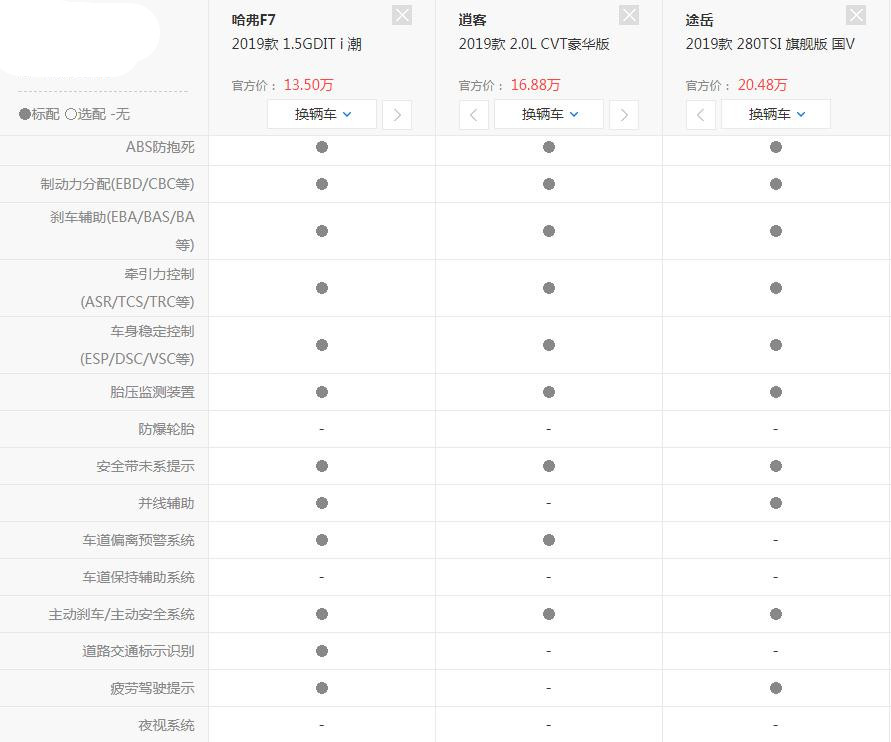The width and height of the screenshot is (891, 742).
Task: Click 哈弗F7 standard dot for 刹车辅助
Action: pyautogui.click(x=322, y=231)
